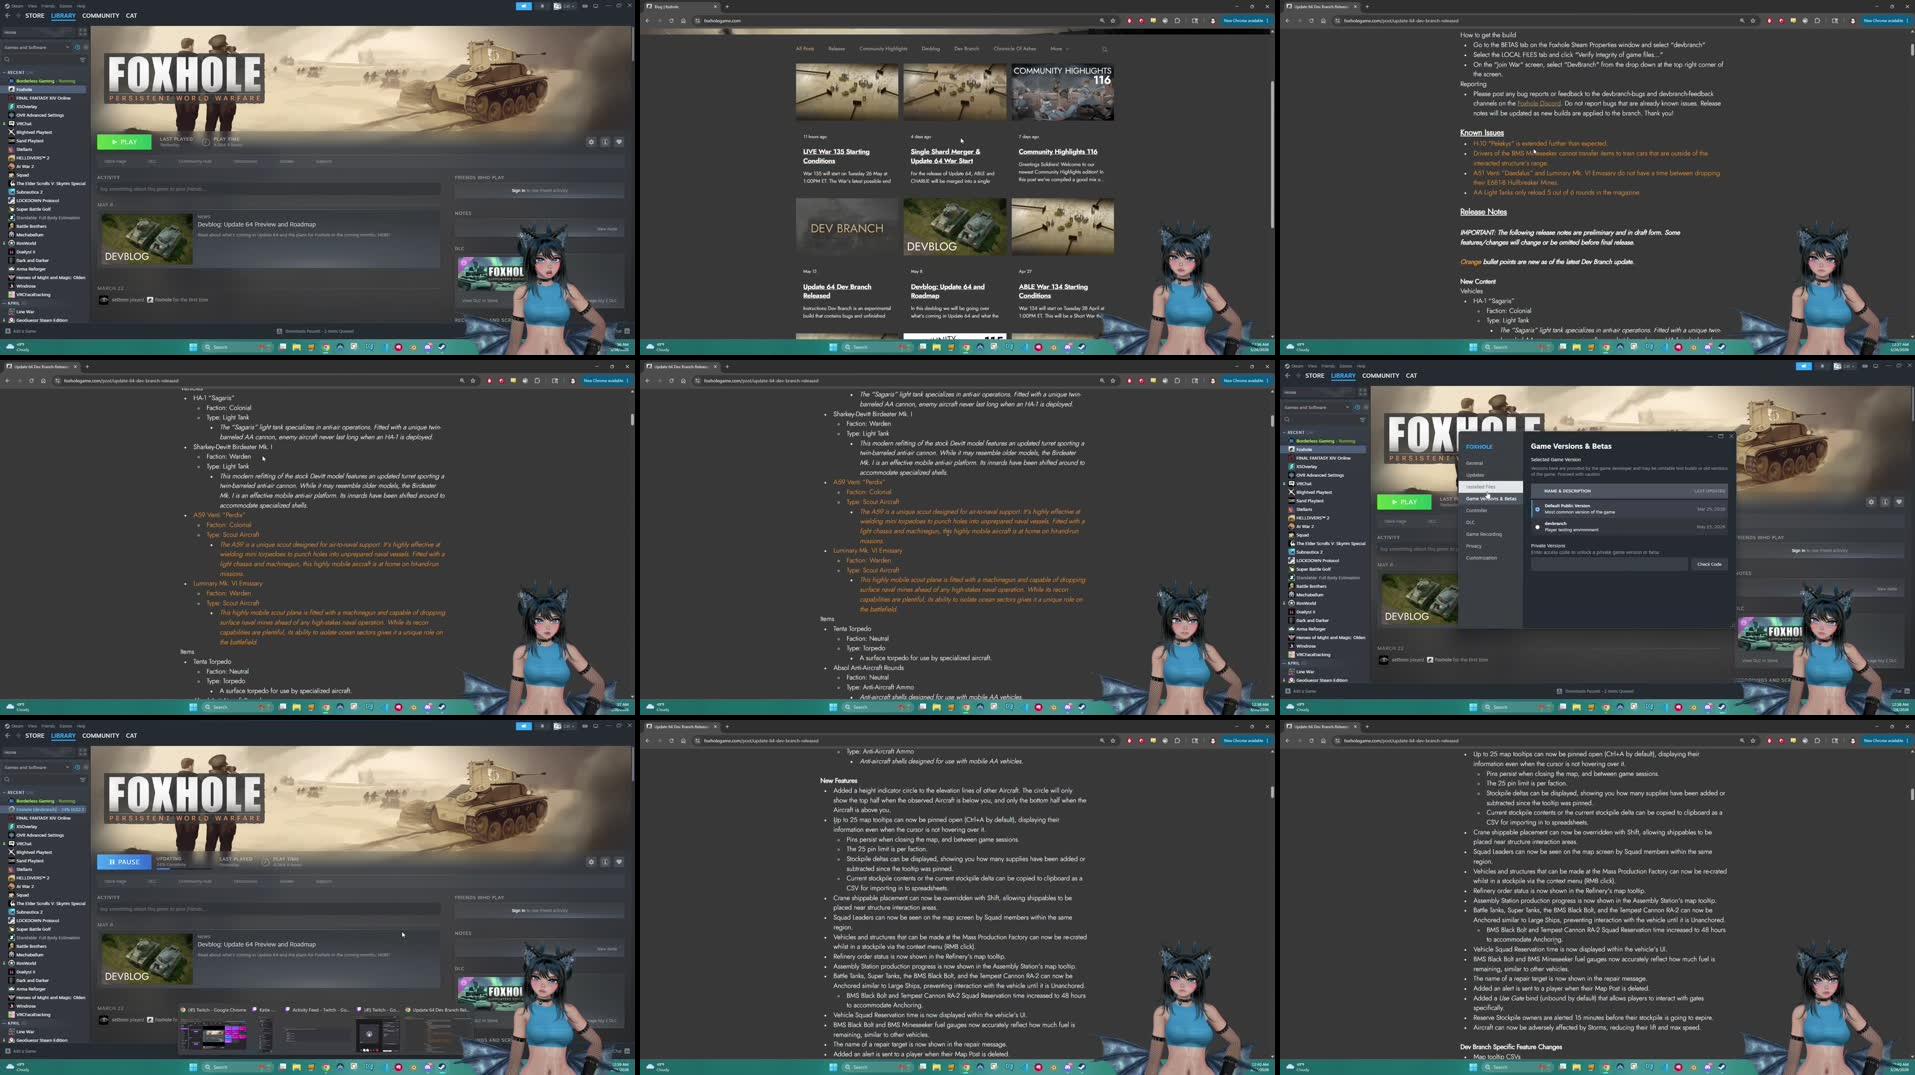
Task: Open Update 64 Dev Branch Released post title
Action: (837, 291)
